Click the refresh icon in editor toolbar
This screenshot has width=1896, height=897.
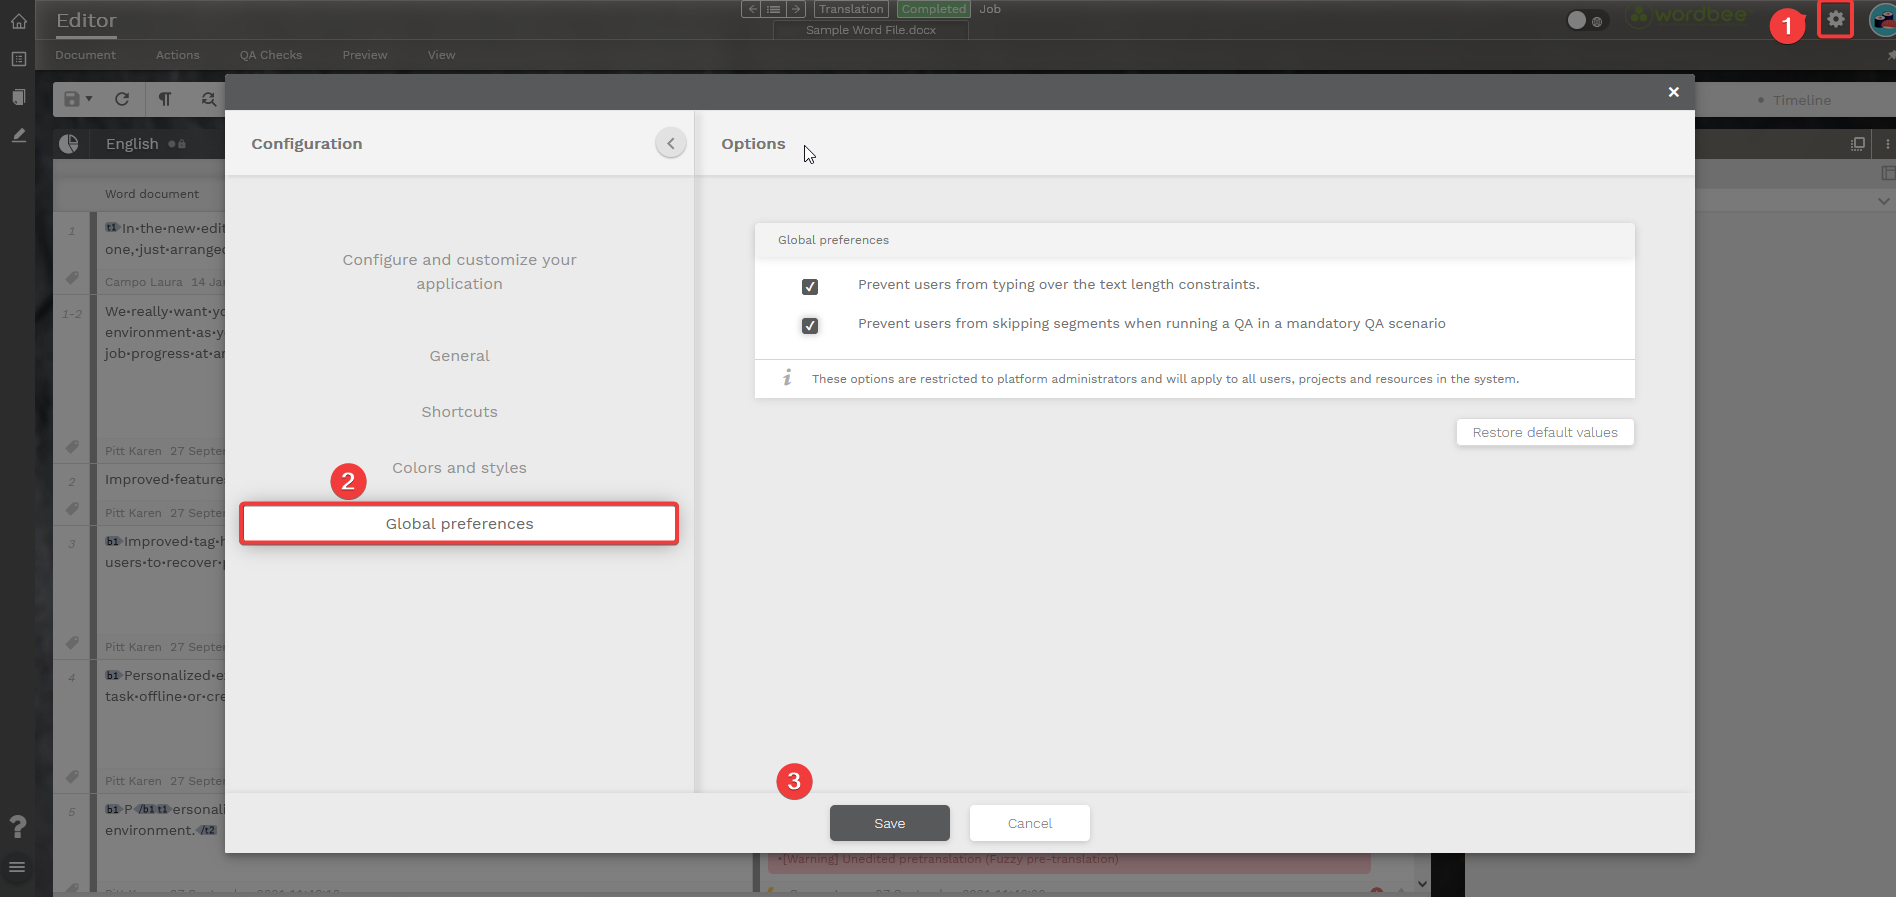click(122, 99)
